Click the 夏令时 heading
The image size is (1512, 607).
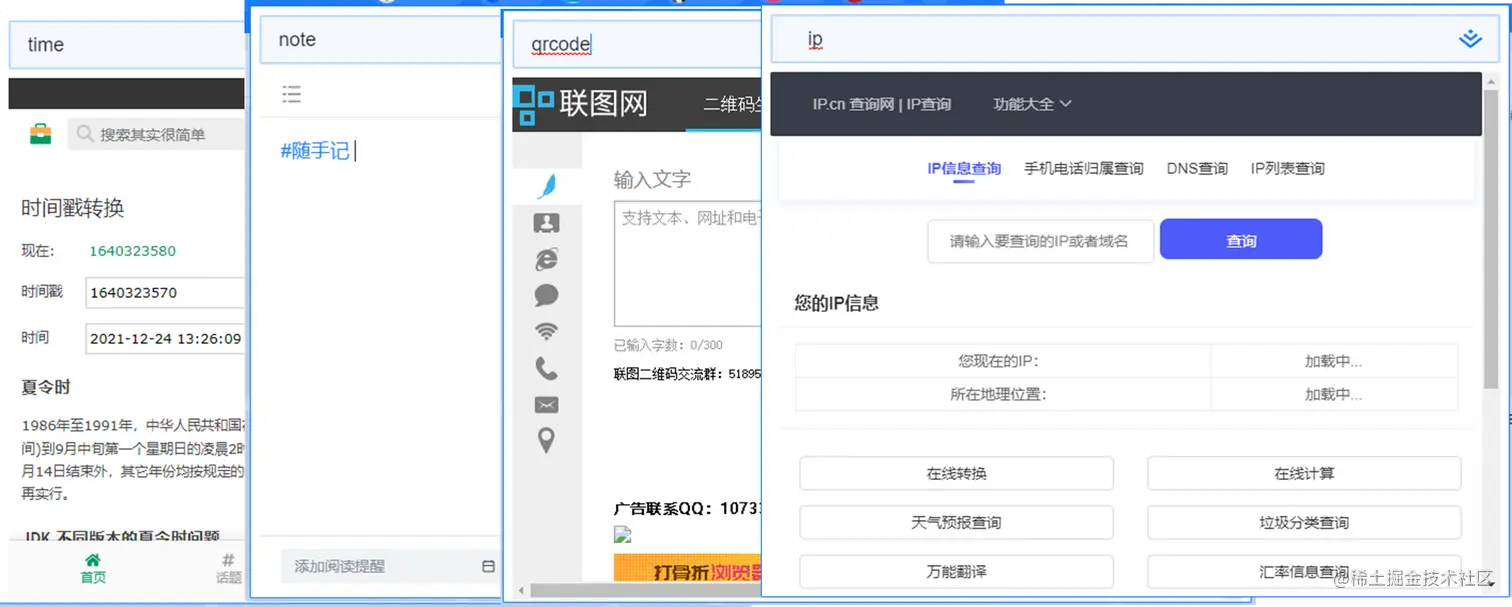pos(46,387)
